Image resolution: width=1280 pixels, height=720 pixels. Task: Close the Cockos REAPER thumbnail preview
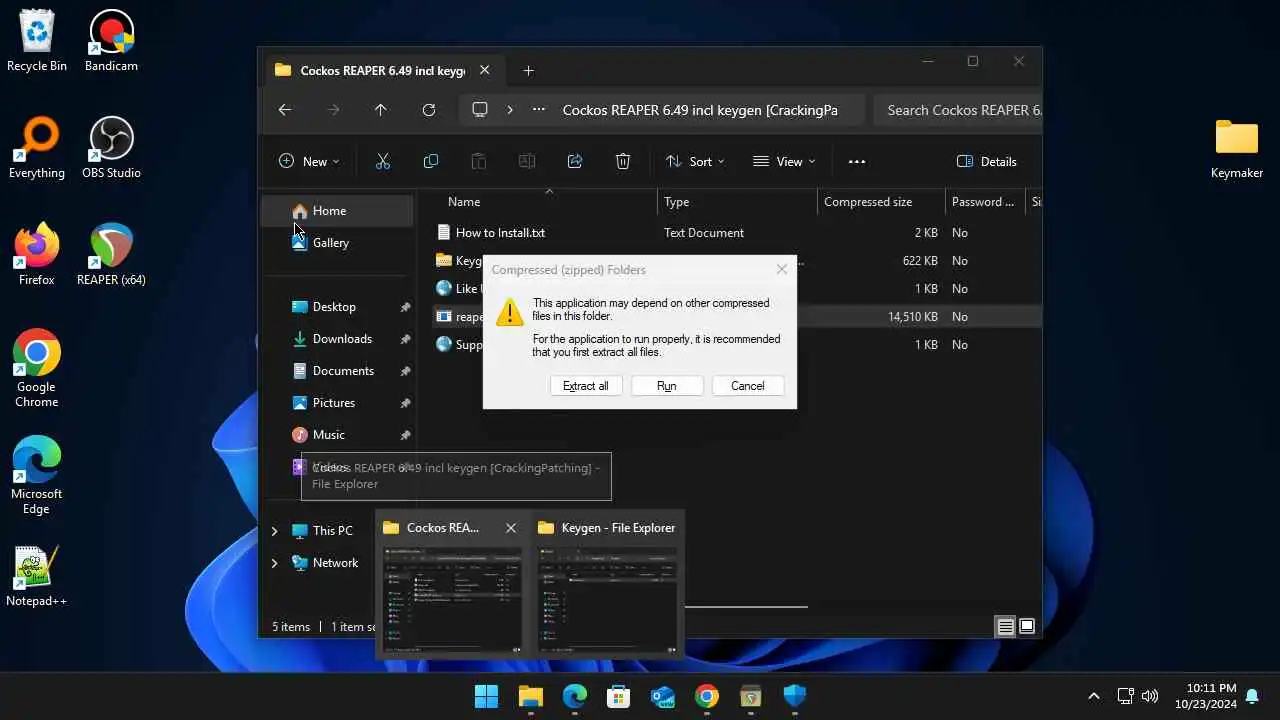(x=511, y=528)
